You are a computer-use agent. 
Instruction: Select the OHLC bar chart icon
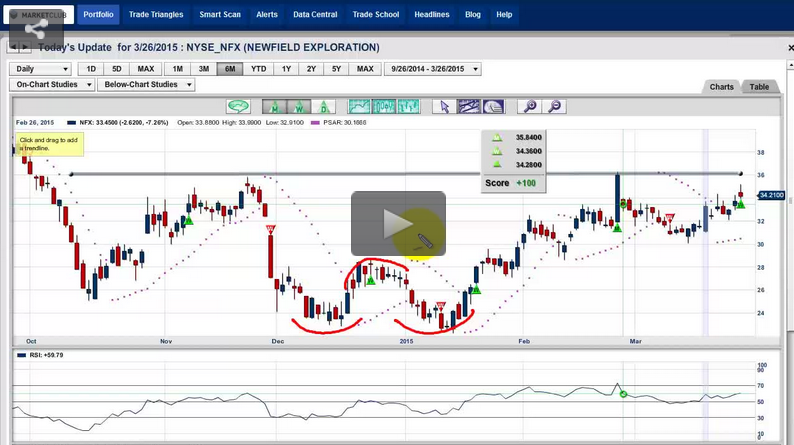click(x=408, y=107)
